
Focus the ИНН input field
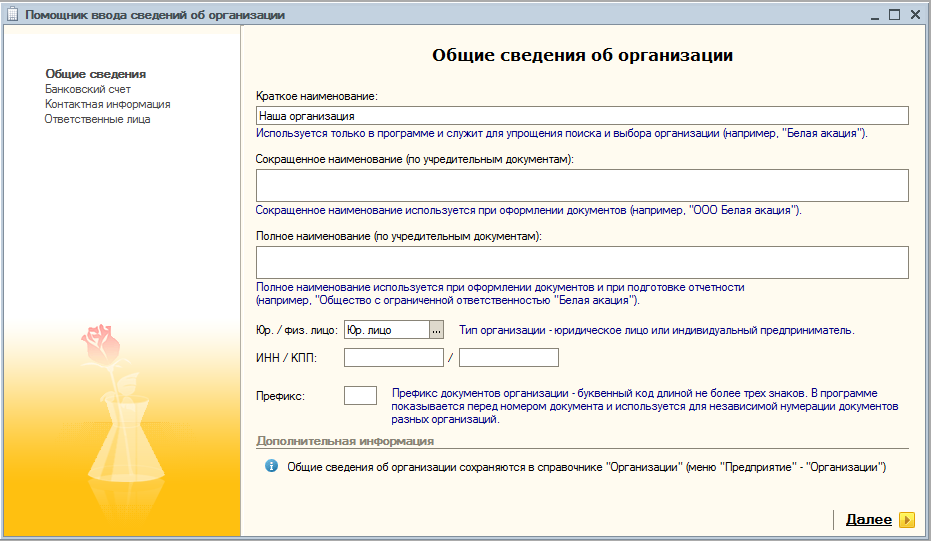point(394,357)
